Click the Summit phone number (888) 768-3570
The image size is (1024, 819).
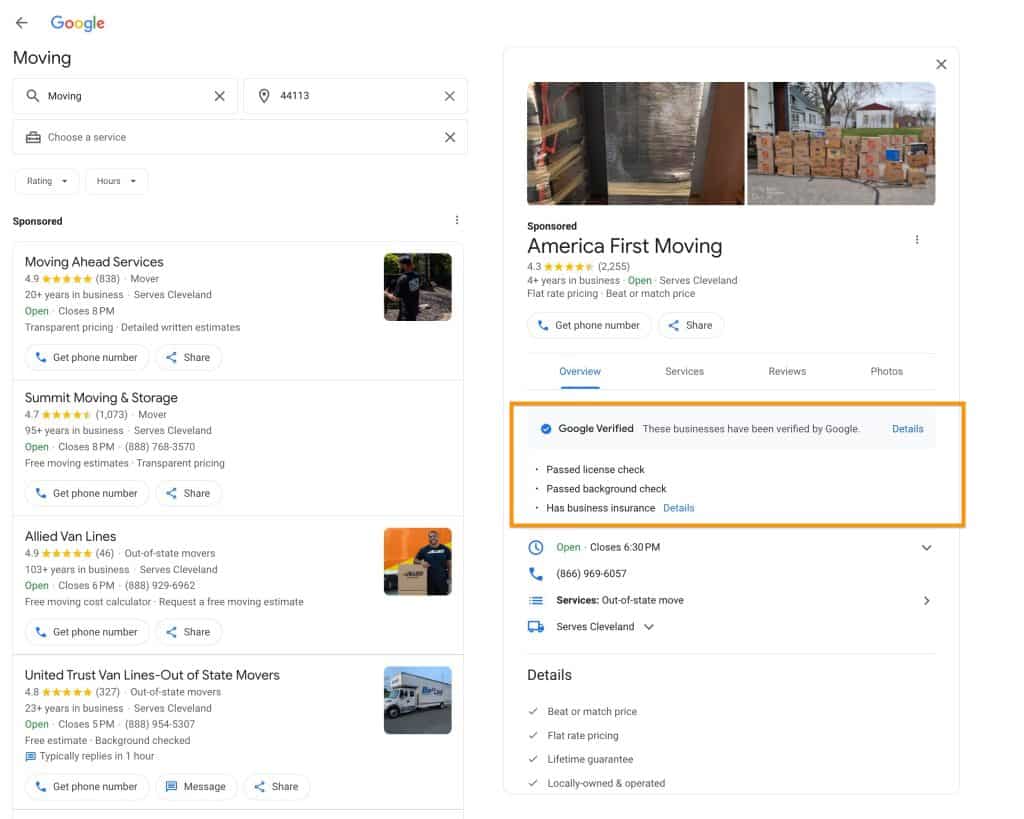pyautogui.click(x=160, y=447)
